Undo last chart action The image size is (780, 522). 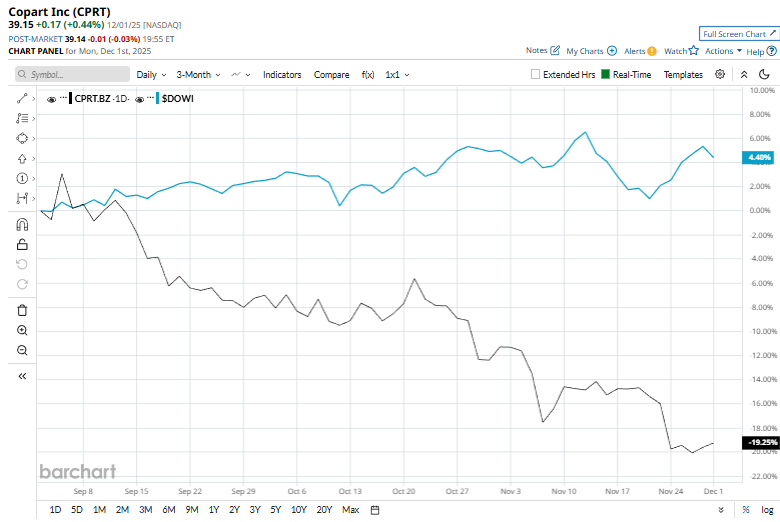22,264
